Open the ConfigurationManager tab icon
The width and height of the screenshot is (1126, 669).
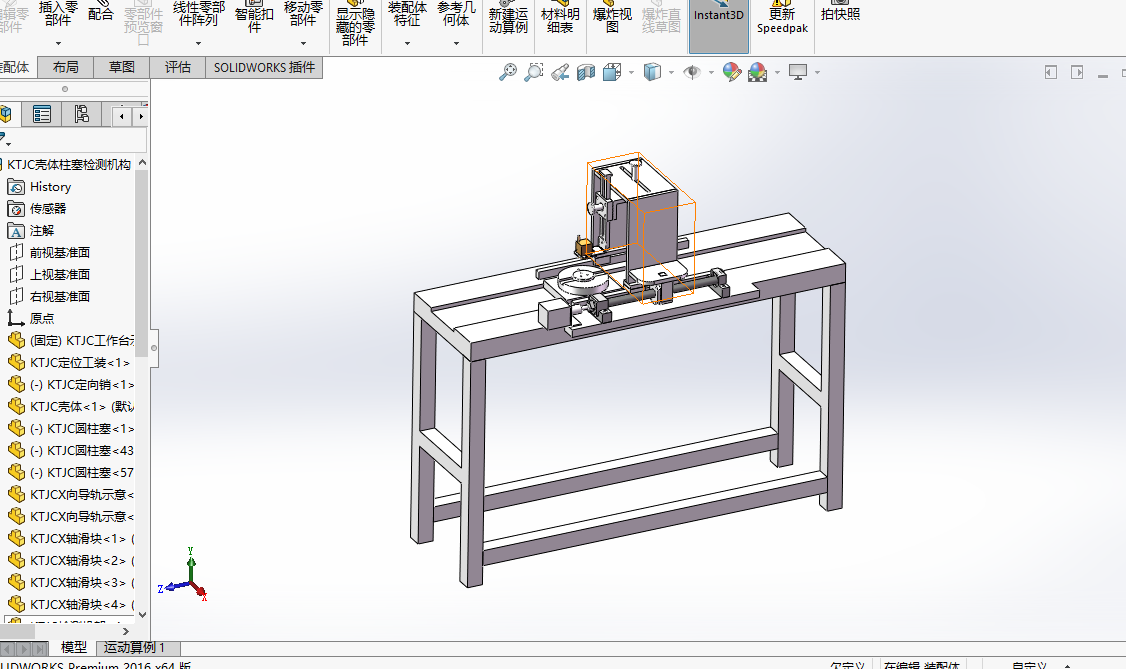pyautogui.click(x=81, y=115)
